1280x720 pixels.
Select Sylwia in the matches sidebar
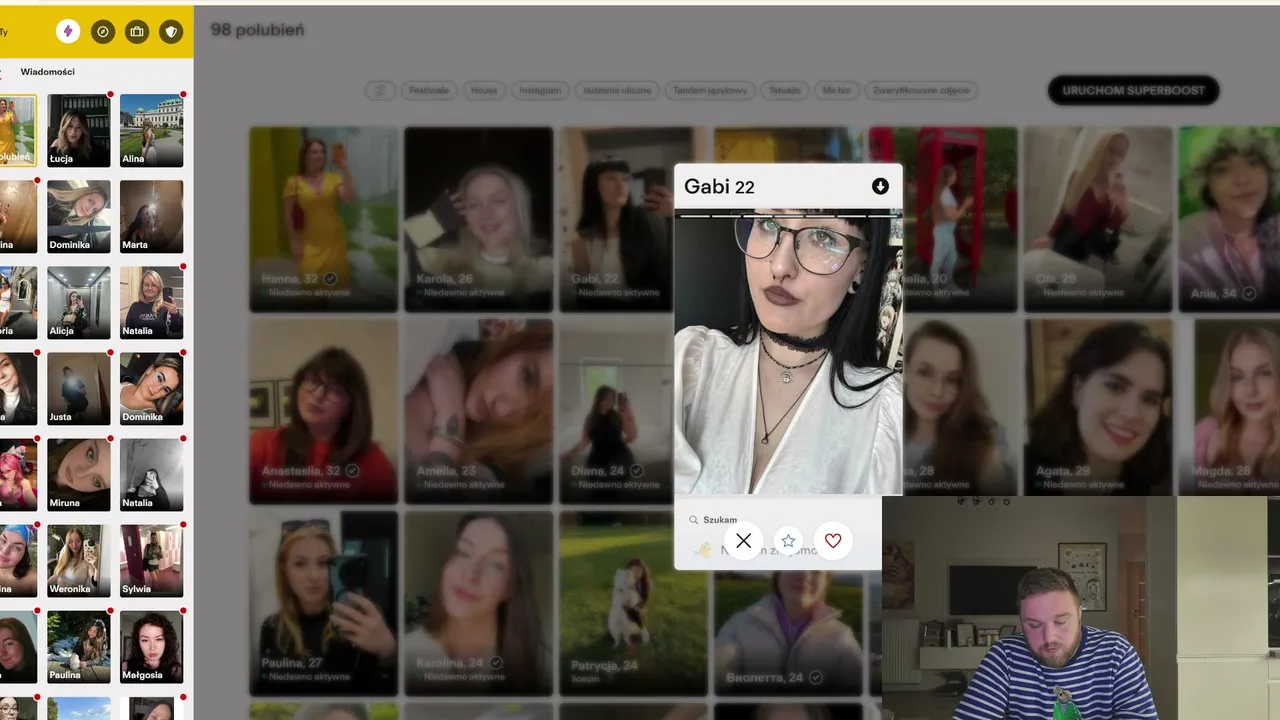152,560
